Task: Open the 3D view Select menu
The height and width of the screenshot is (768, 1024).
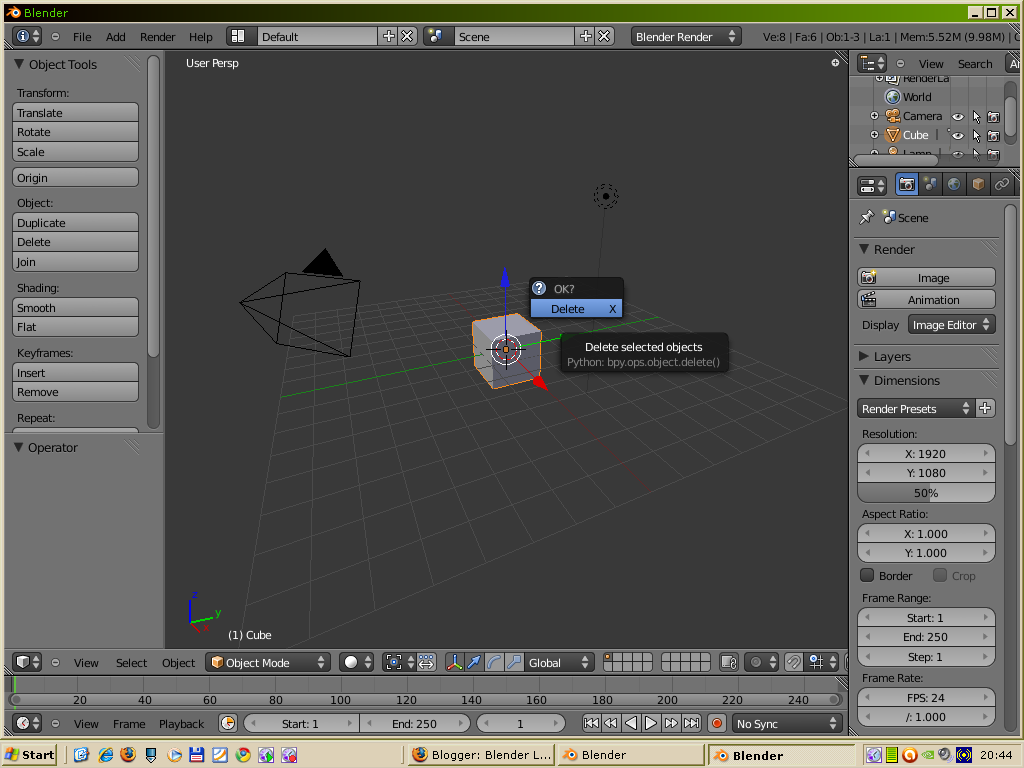Action: point(131,662)
